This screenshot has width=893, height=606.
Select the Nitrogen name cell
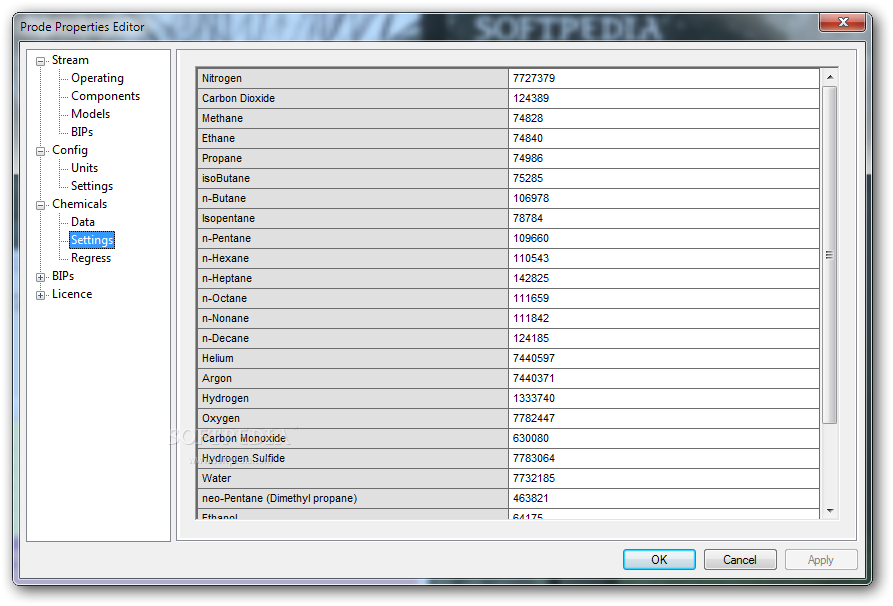point(353,78)
